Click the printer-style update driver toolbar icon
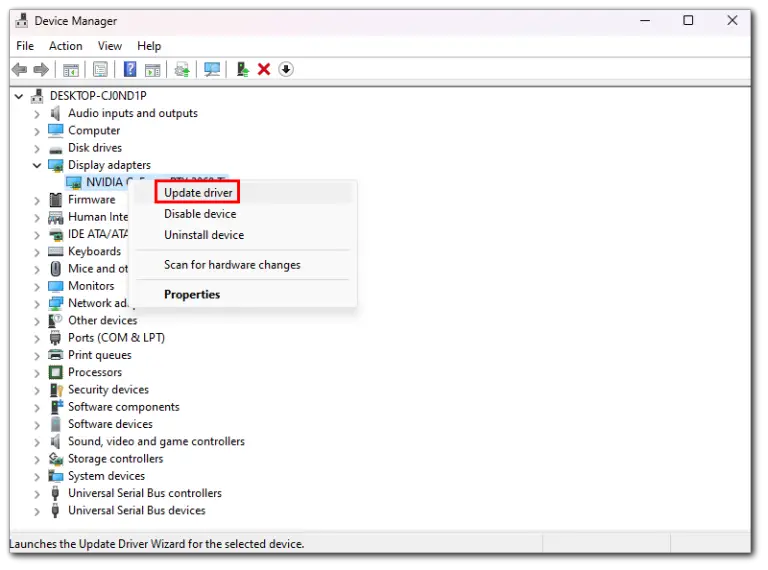Image resolution: width=768 pixels, height=570 pixels. point(182,69)
